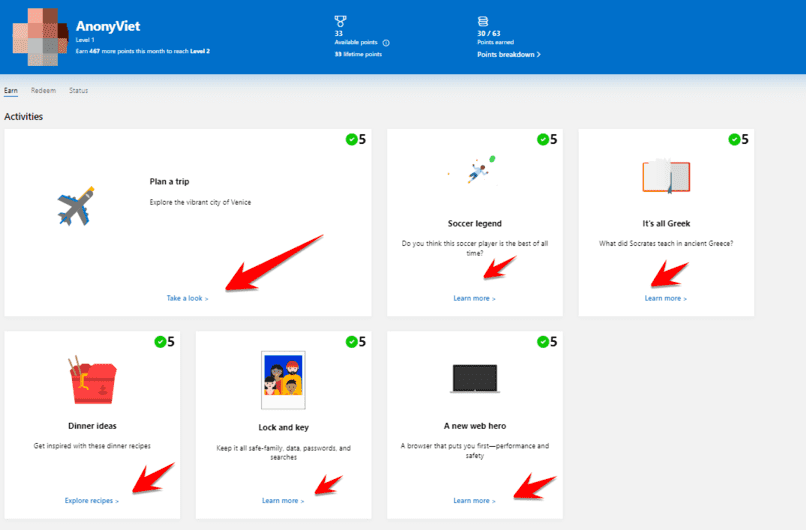Click the laptop icon on A new web hero card
The width and height of the screenshot is (806, 530).
pyautogui.click(x=475, y=379)
